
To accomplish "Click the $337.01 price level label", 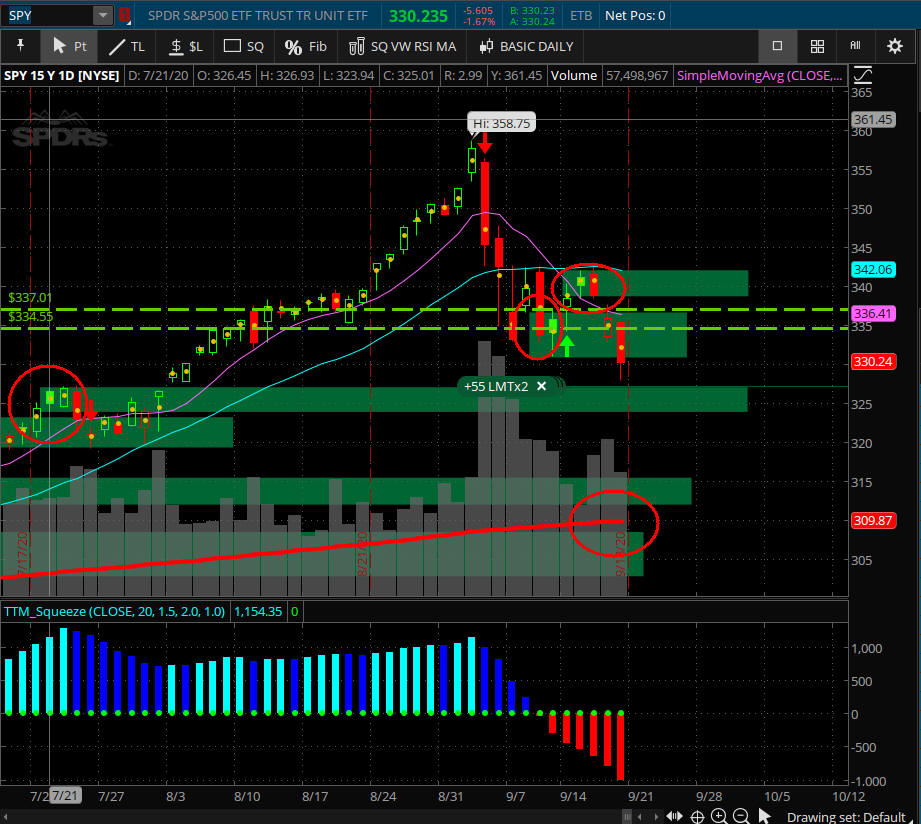I will click(30, 298).
